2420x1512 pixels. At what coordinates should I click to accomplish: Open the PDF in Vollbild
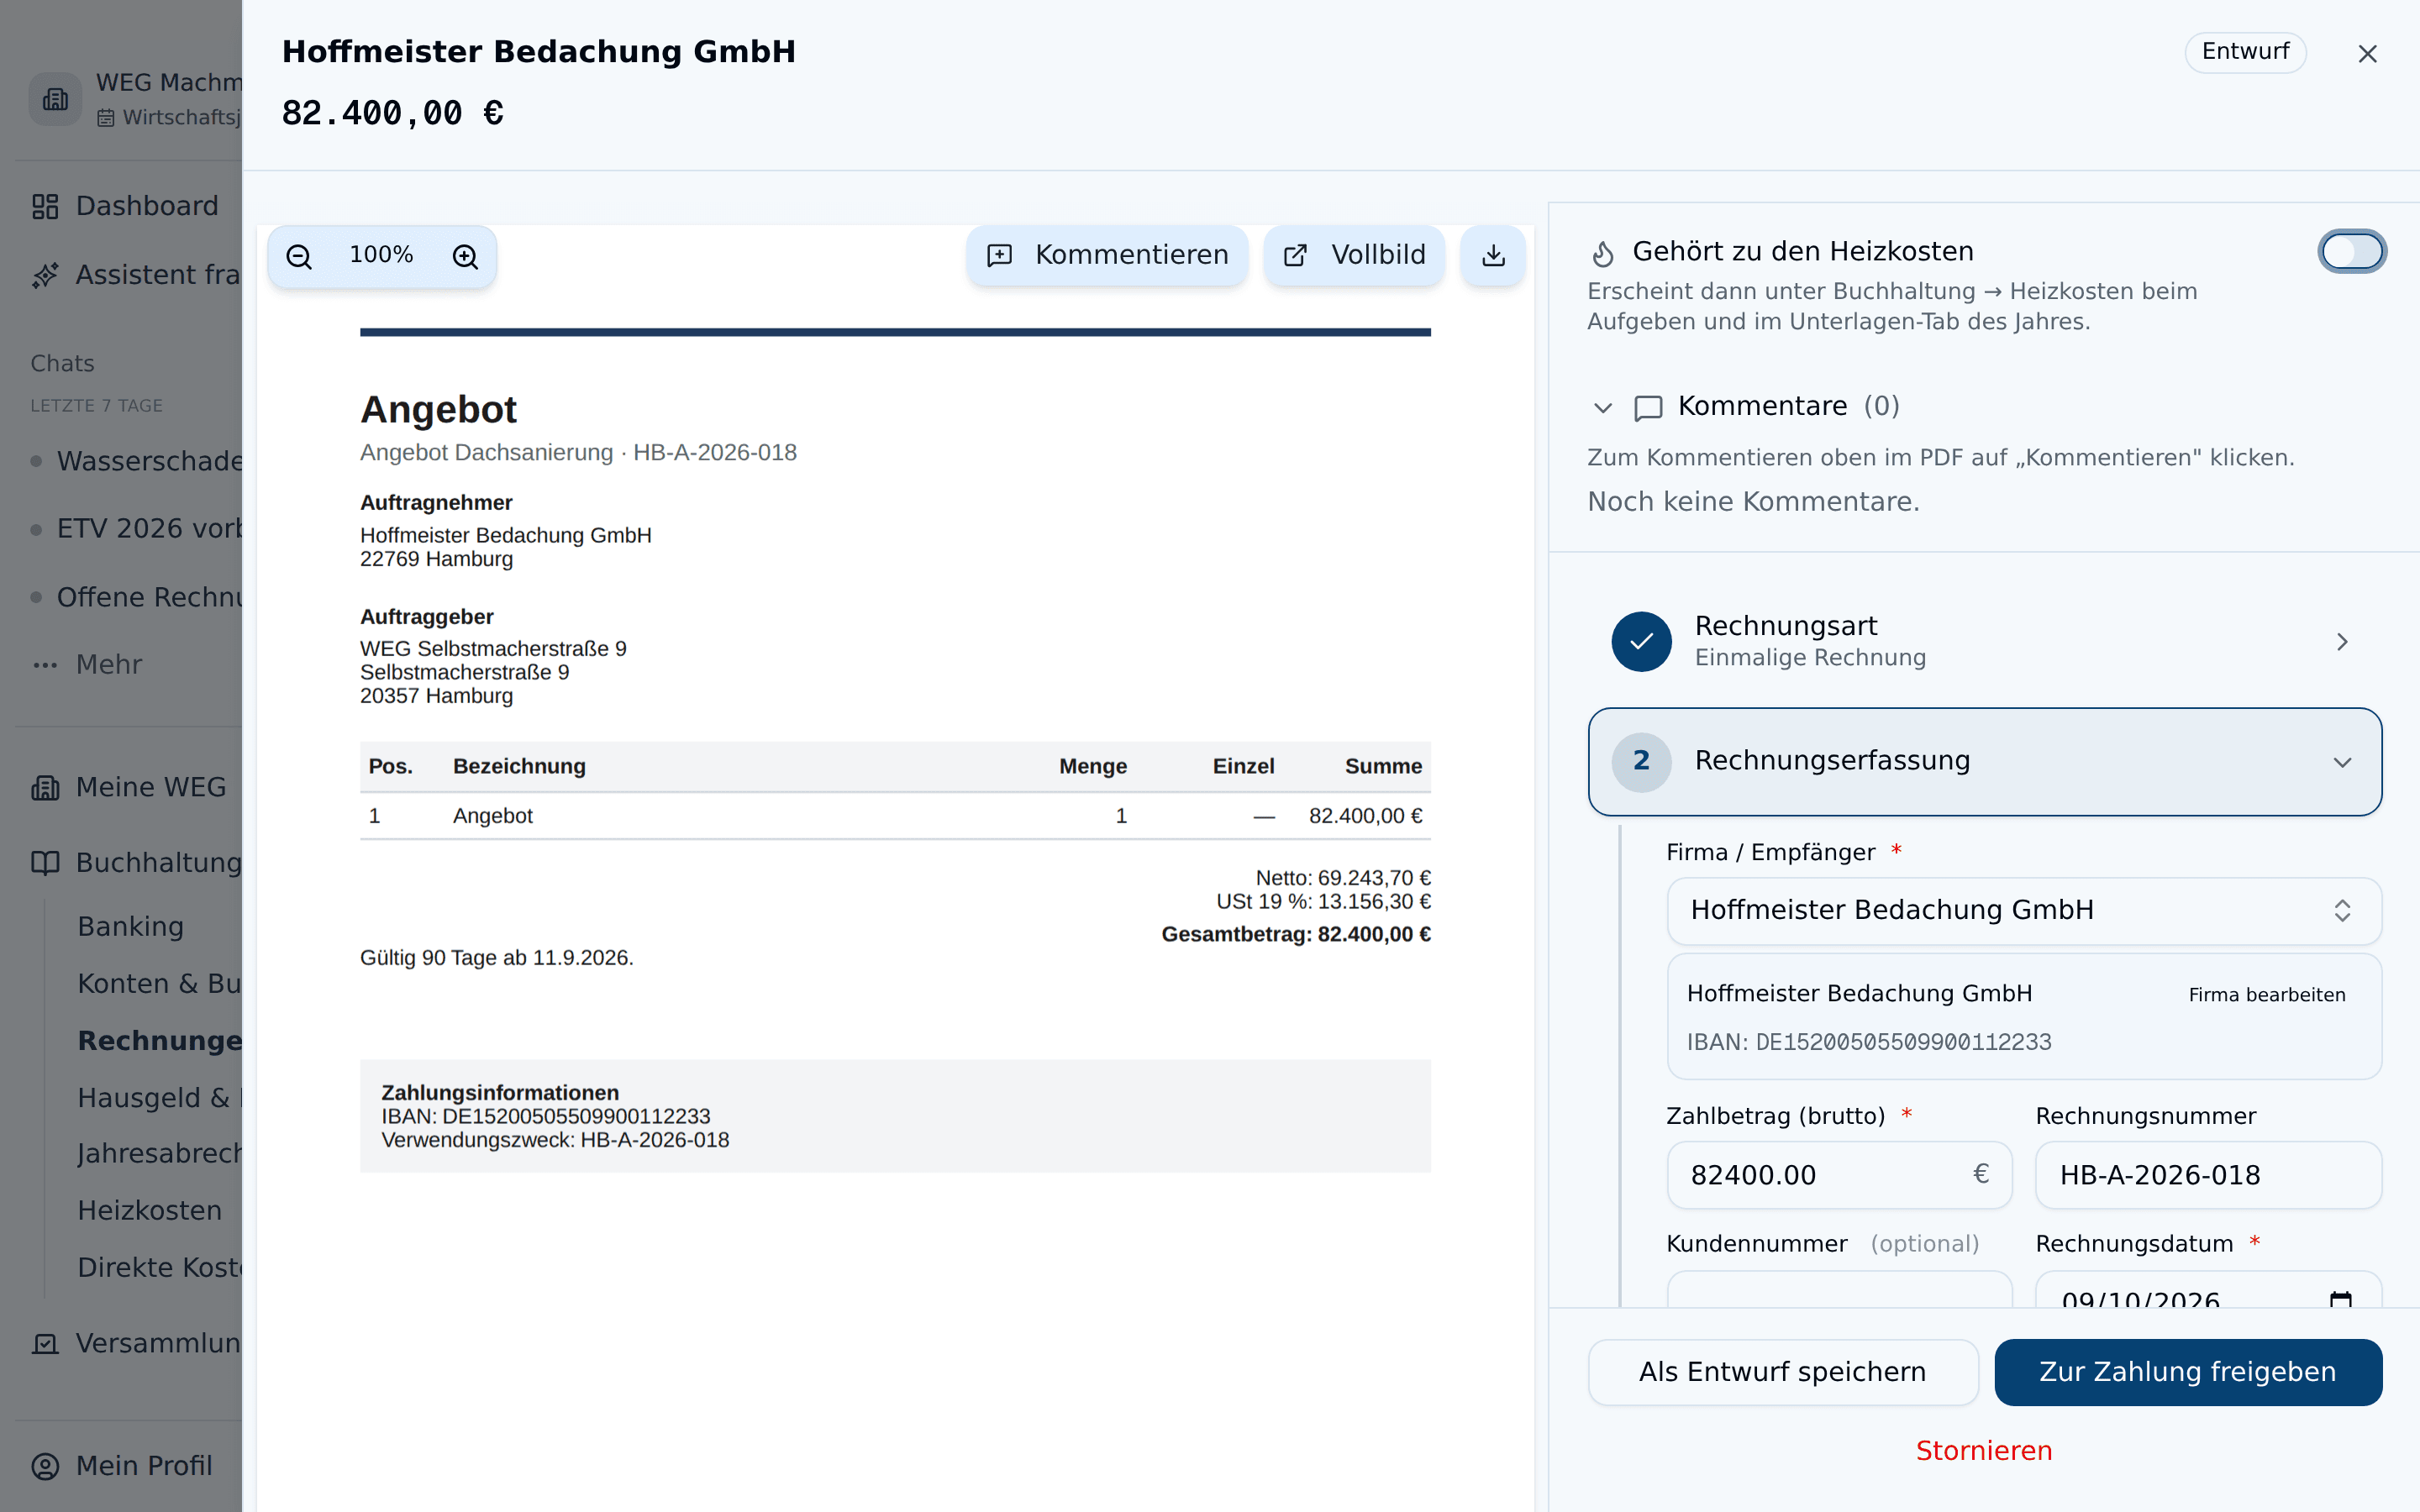[1354, 256]
